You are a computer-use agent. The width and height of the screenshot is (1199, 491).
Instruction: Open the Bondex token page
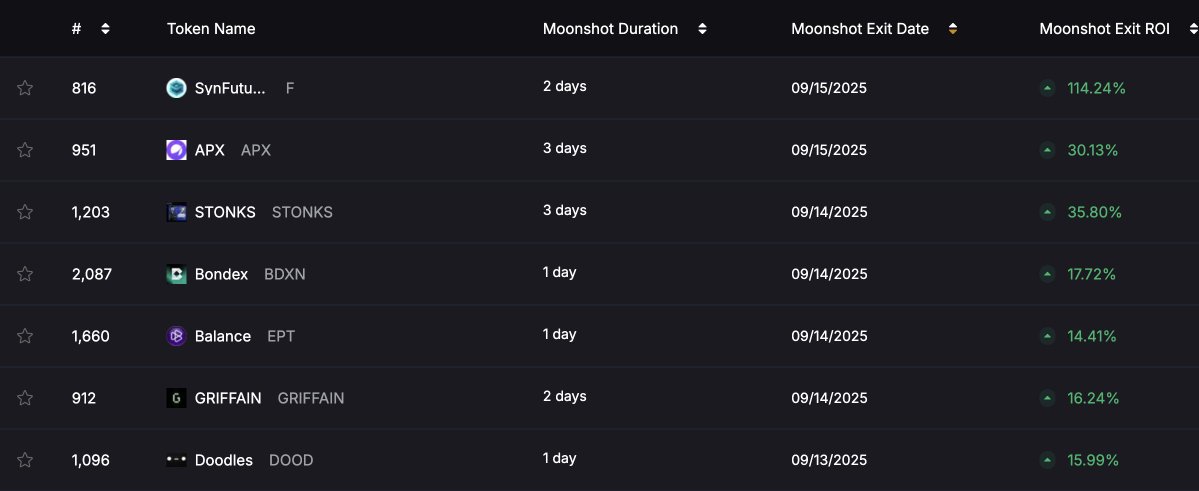point(221,274)
